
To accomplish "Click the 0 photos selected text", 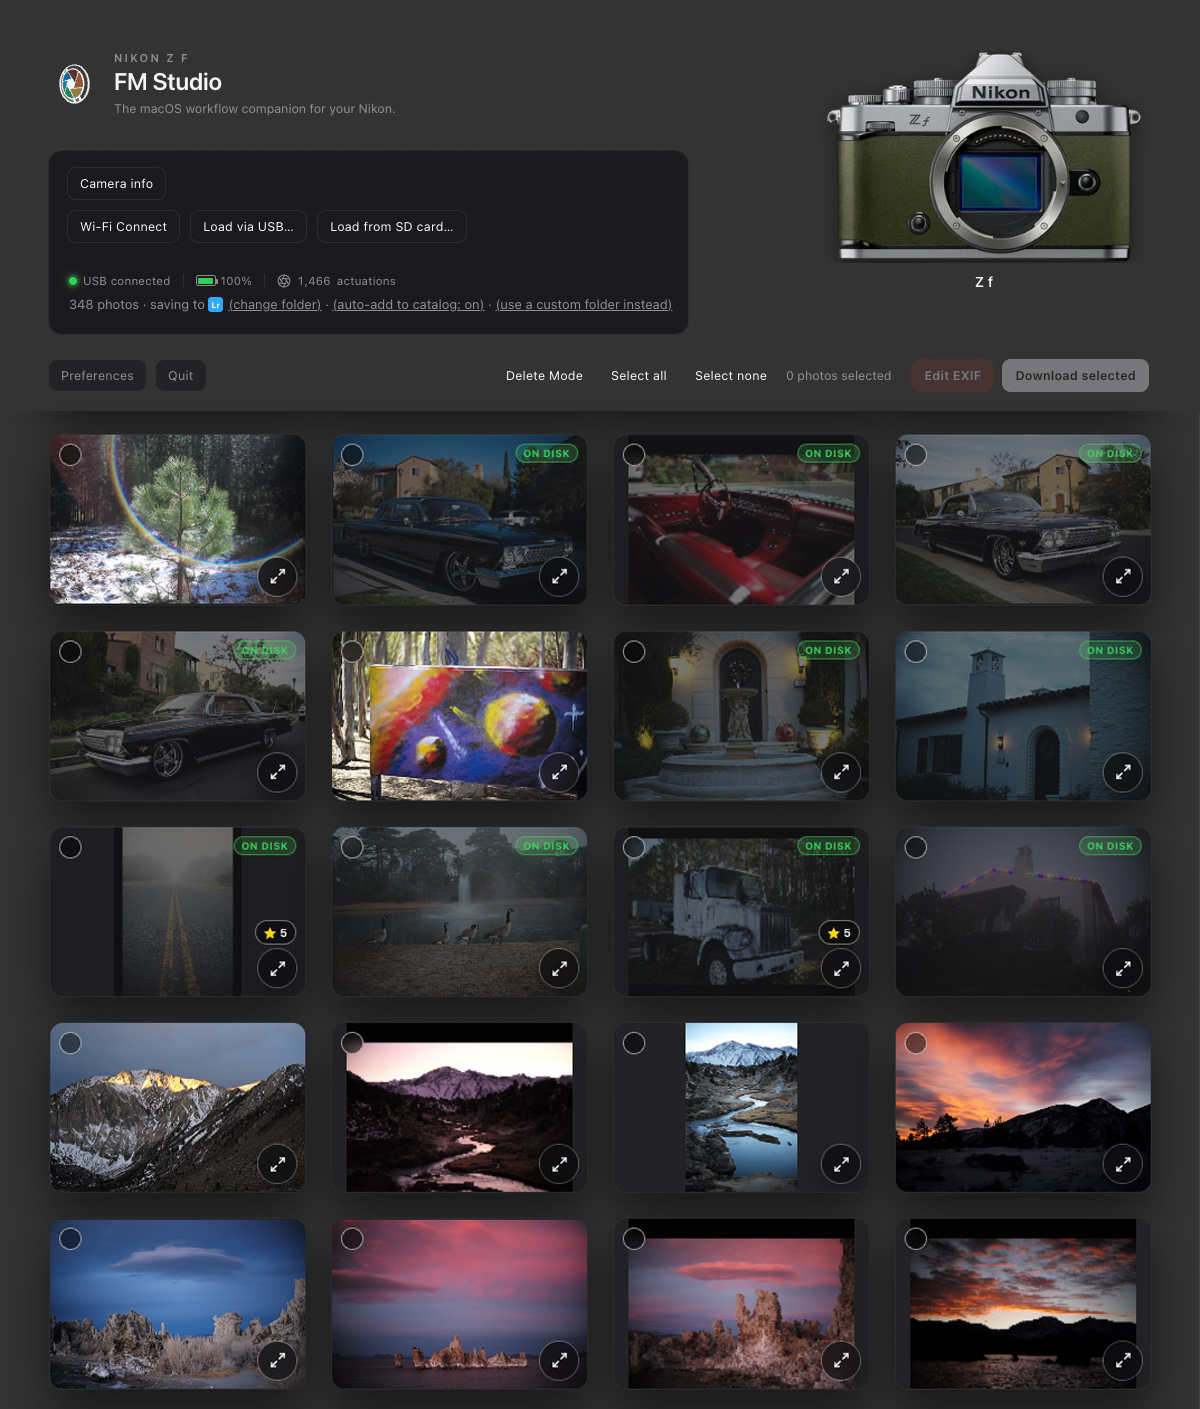I will [x=838, y=376].
